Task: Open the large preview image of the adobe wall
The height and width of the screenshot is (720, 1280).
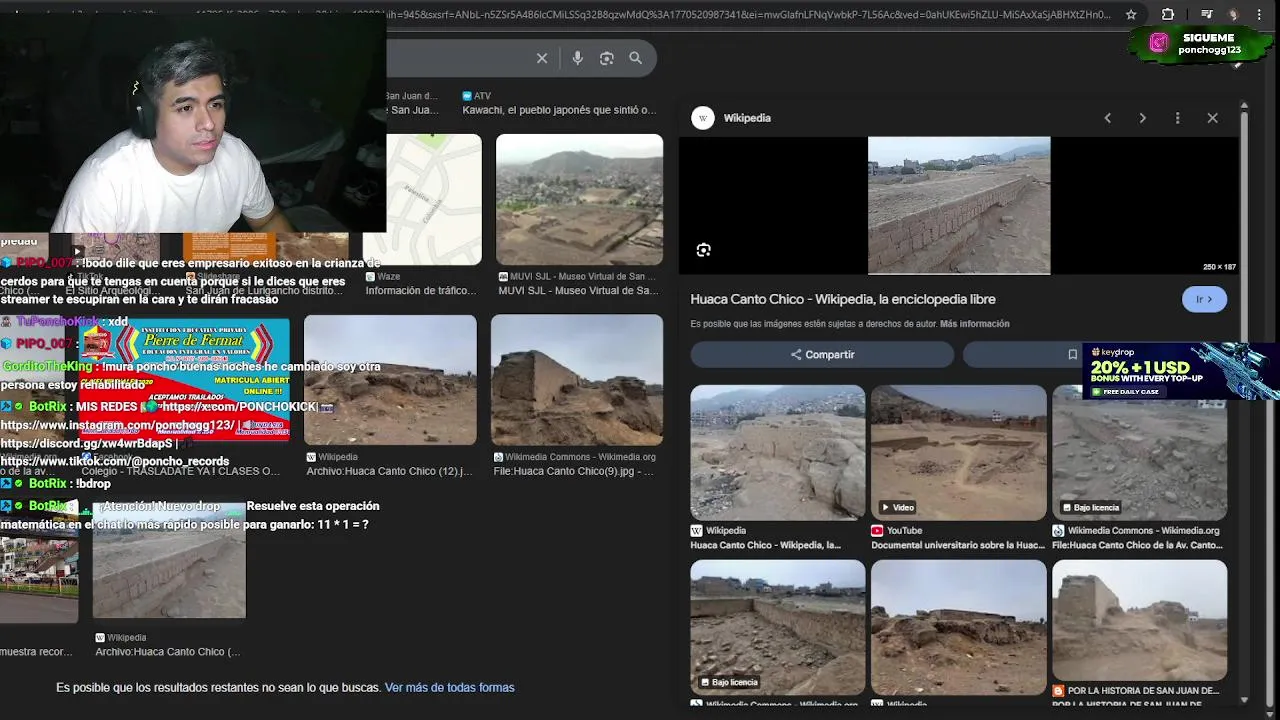Action: [x=959, y=205]
